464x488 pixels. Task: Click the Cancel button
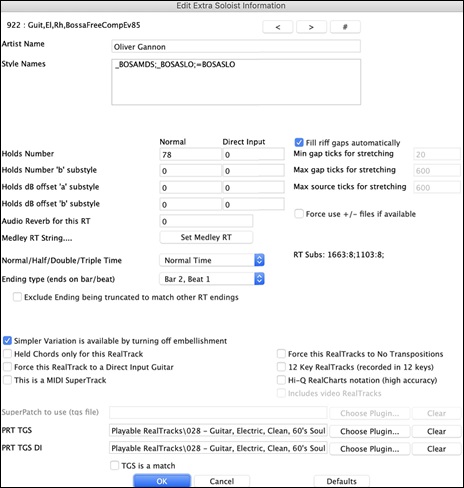click(x=222, y=481)
